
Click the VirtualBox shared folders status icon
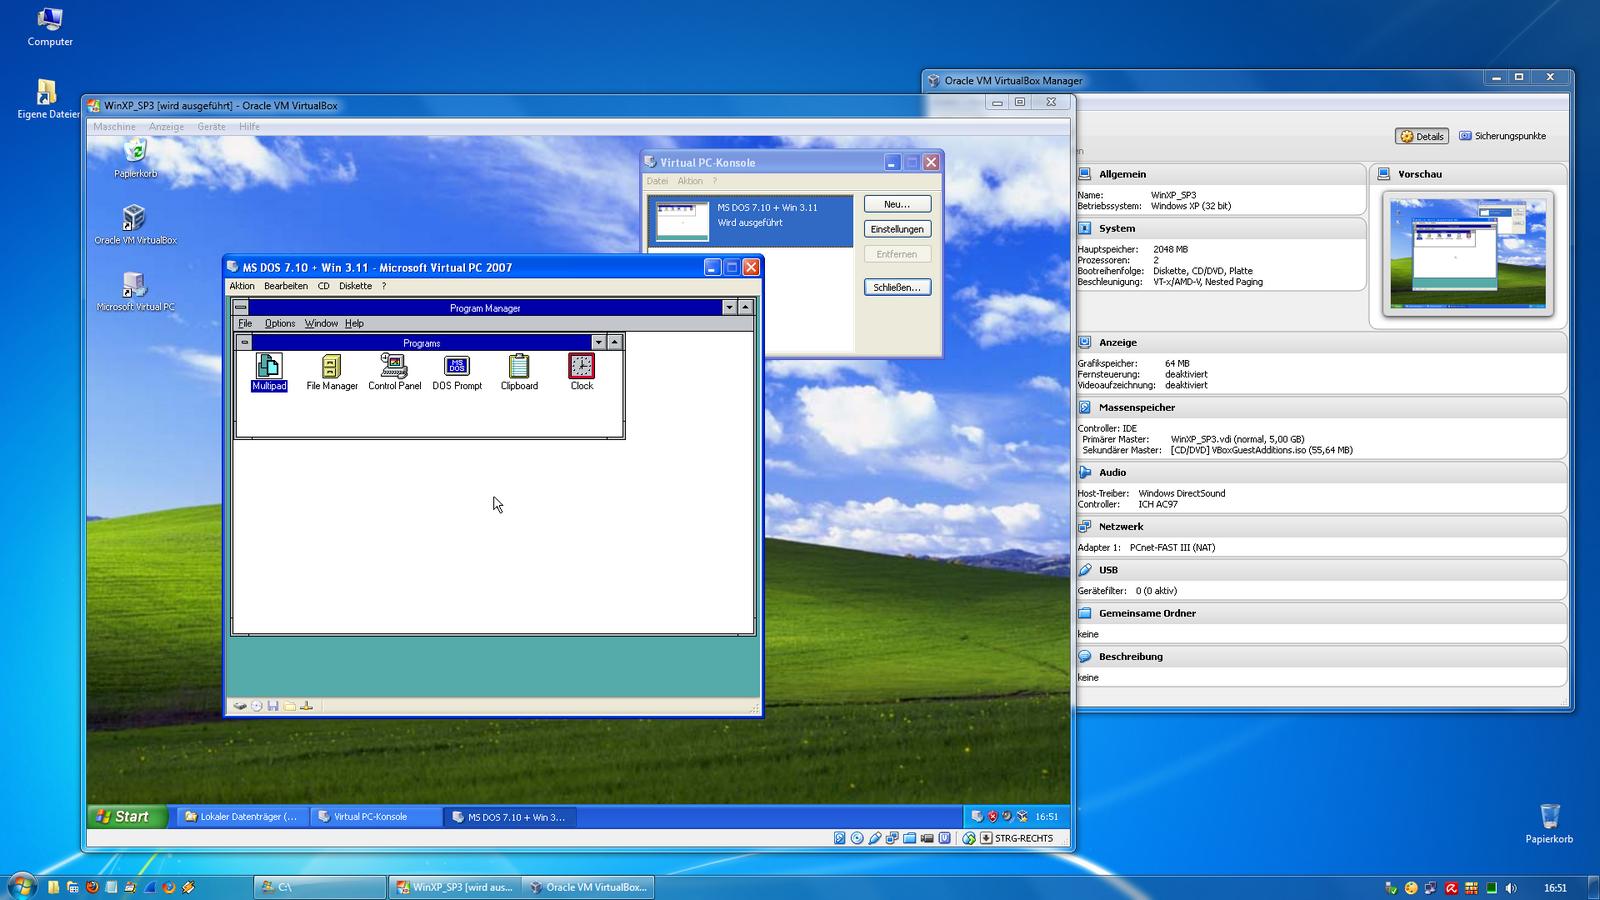click(910, 838)
